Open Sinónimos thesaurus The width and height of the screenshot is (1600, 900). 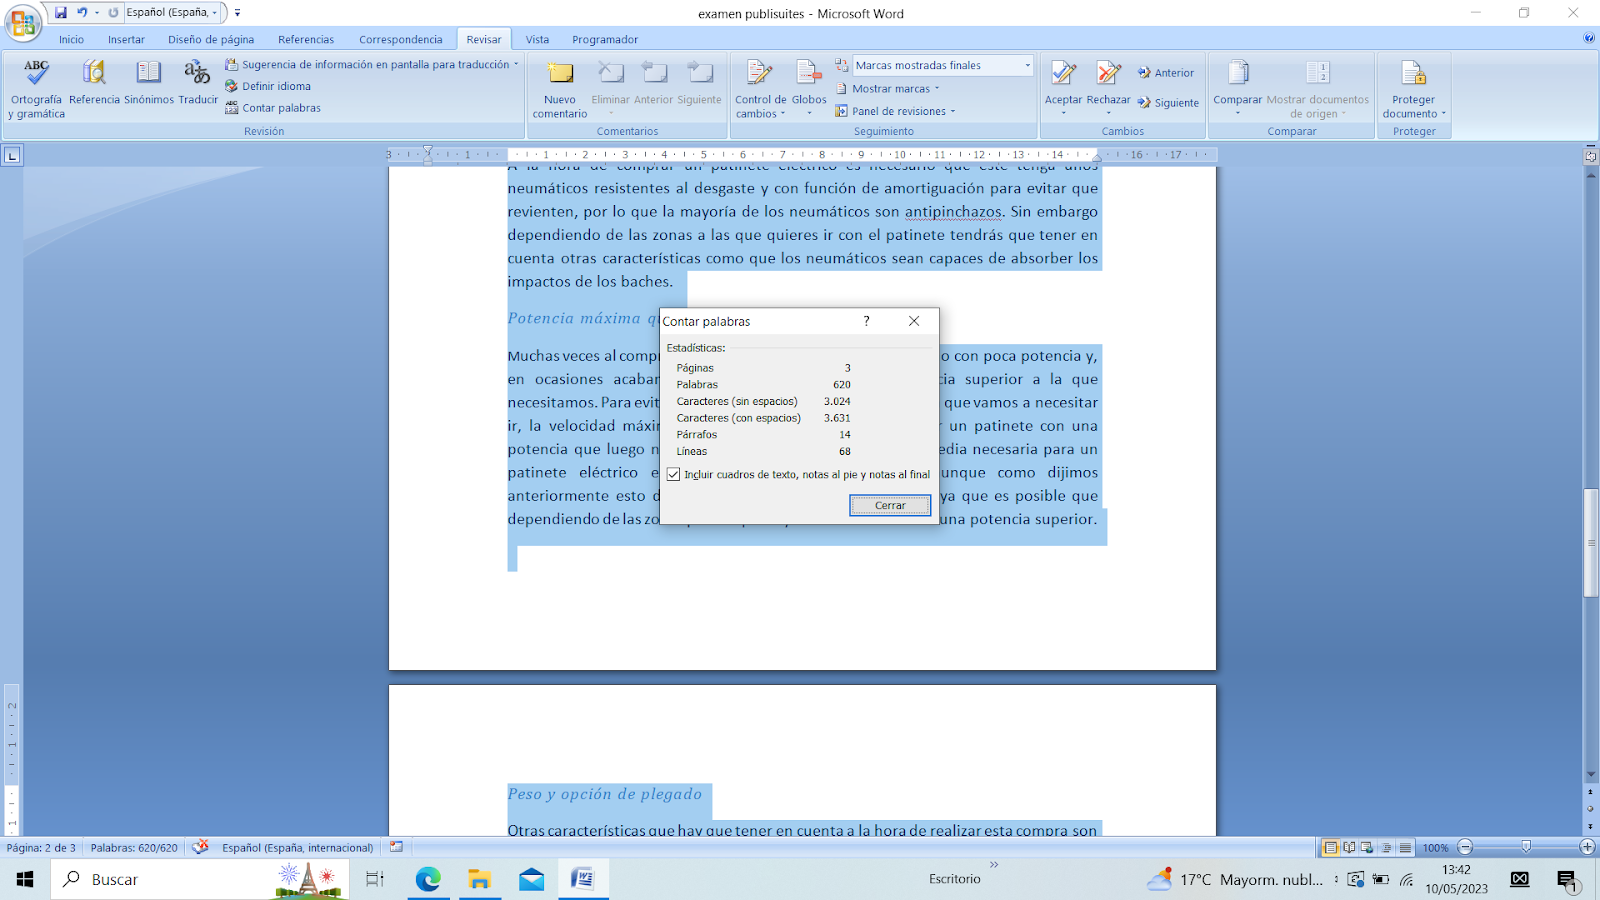(x=149, y=82)
